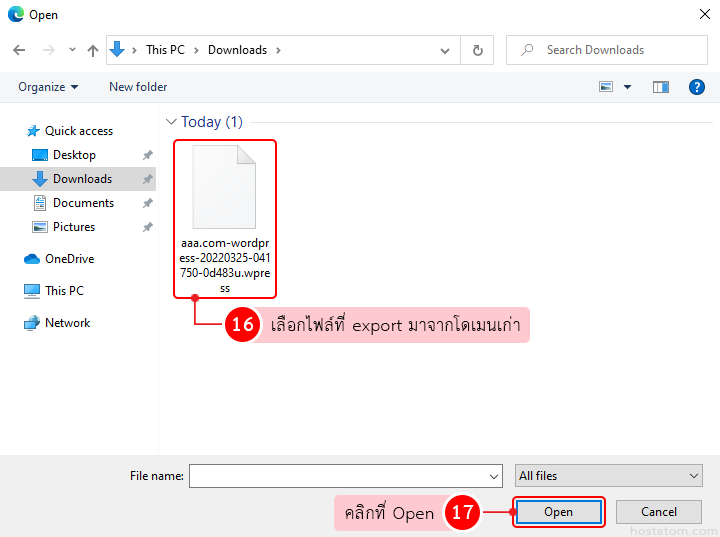Open the Help question mark icon
Image resolution: width=720 pixels, height=537 pixels.
pos(697,87)
